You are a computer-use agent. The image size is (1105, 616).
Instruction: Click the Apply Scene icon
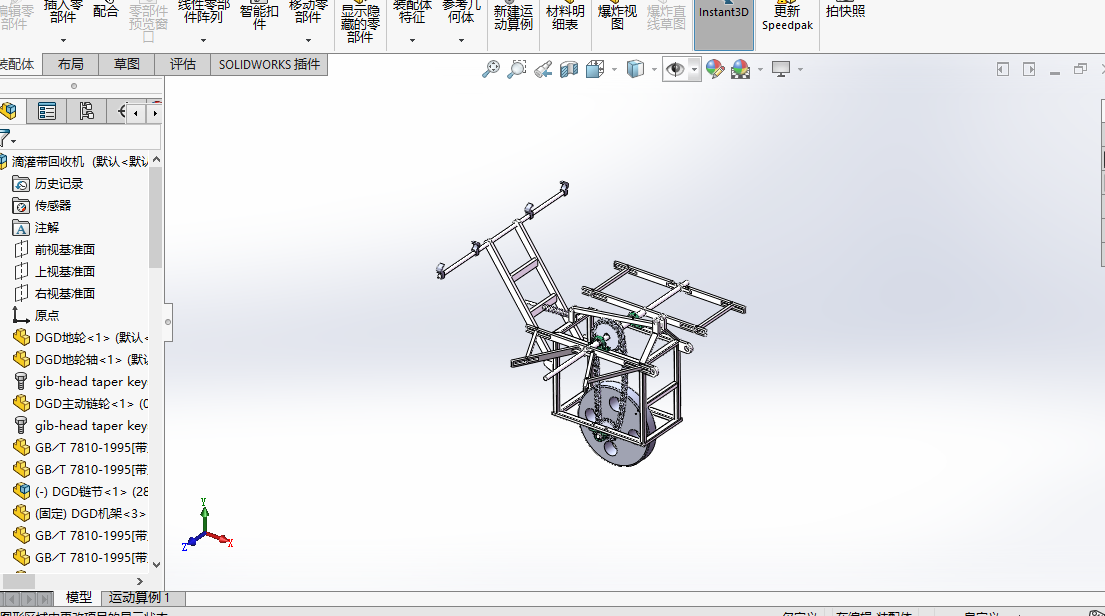(740, 69)
